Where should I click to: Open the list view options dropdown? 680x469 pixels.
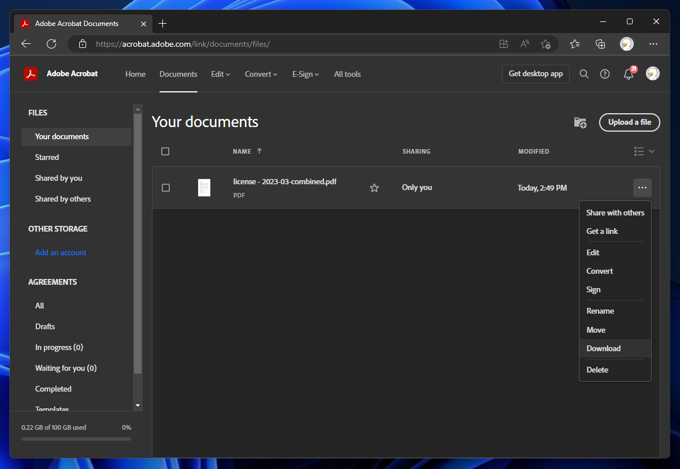coord(644,152)
